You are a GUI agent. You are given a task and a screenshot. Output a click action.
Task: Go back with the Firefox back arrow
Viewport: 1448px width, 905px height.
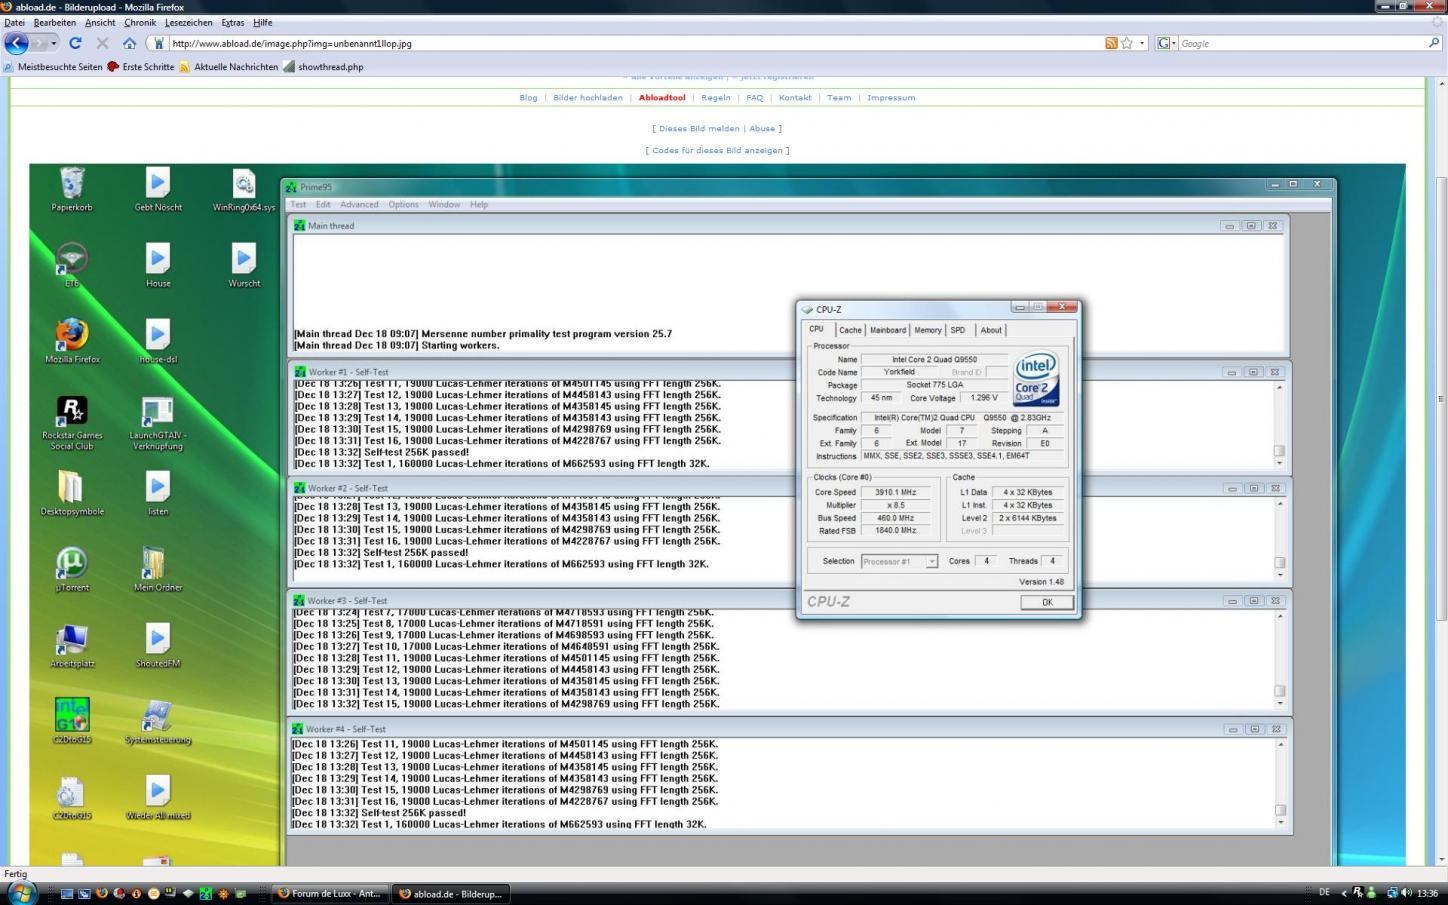click(x=17, y=43)
